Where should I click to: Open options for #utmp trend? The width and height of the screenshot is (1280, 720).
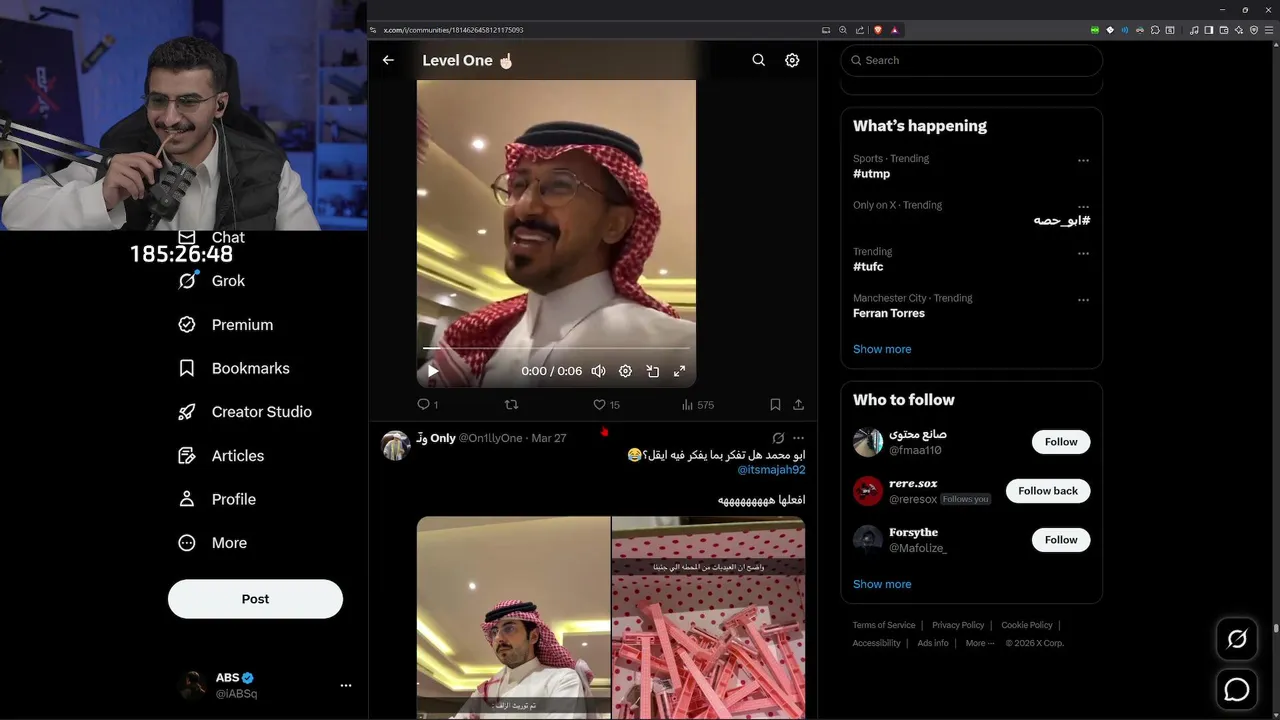pos(1083,160)
